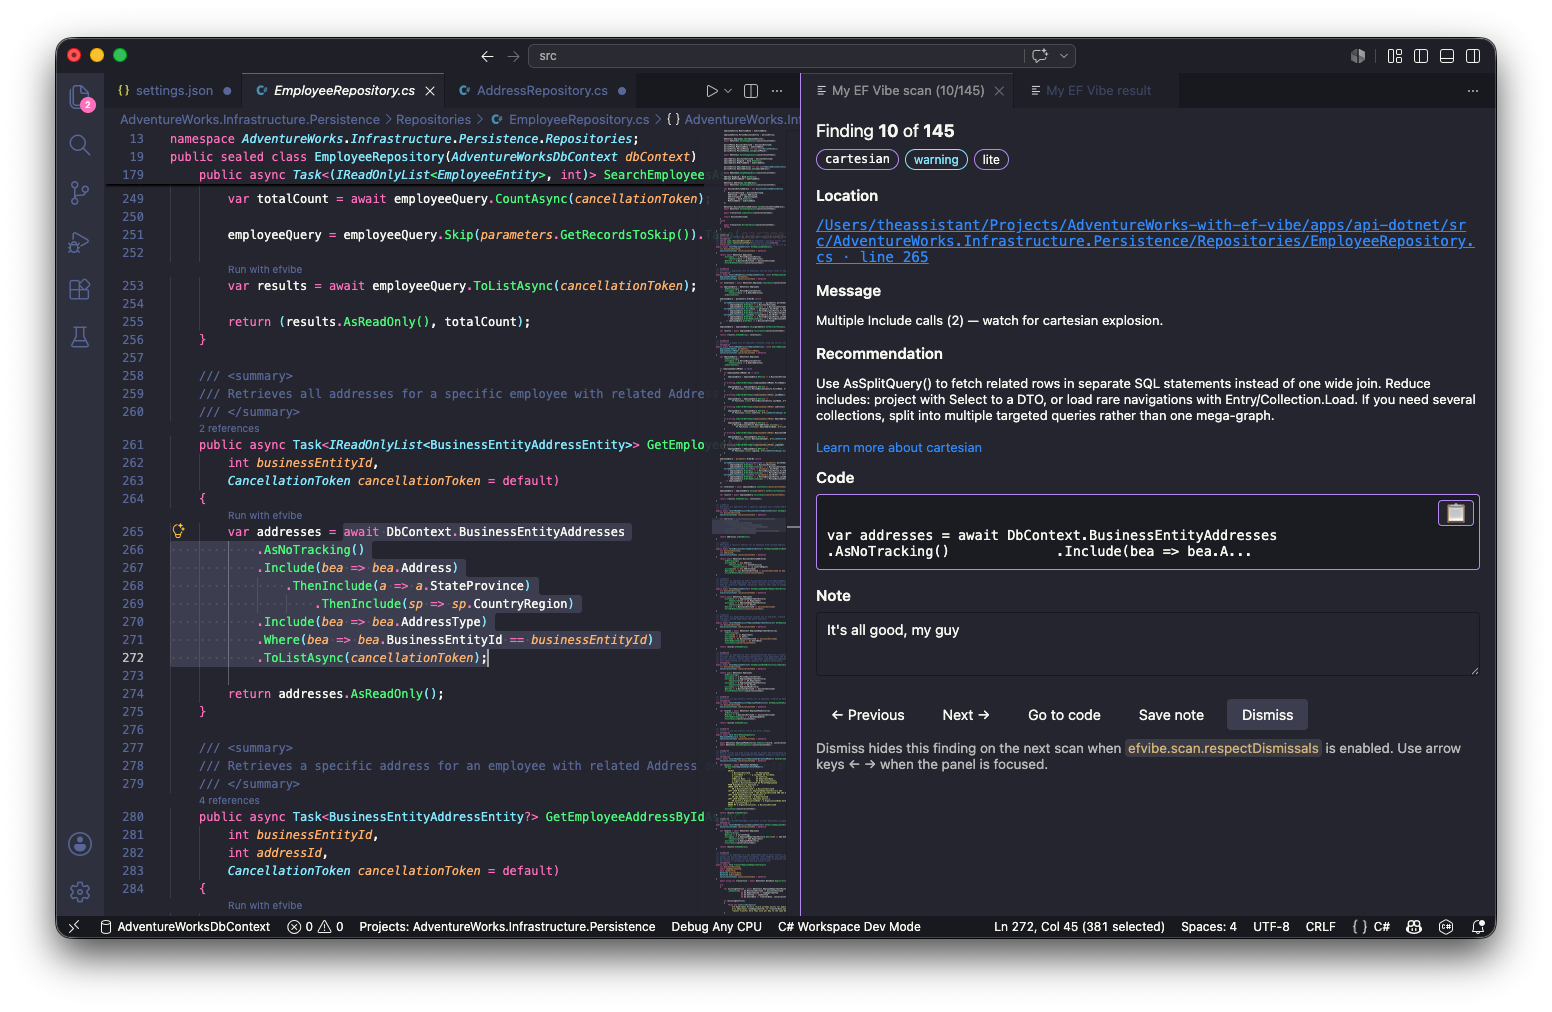
Task: Open the Extensions view
Action: (80, 290)
